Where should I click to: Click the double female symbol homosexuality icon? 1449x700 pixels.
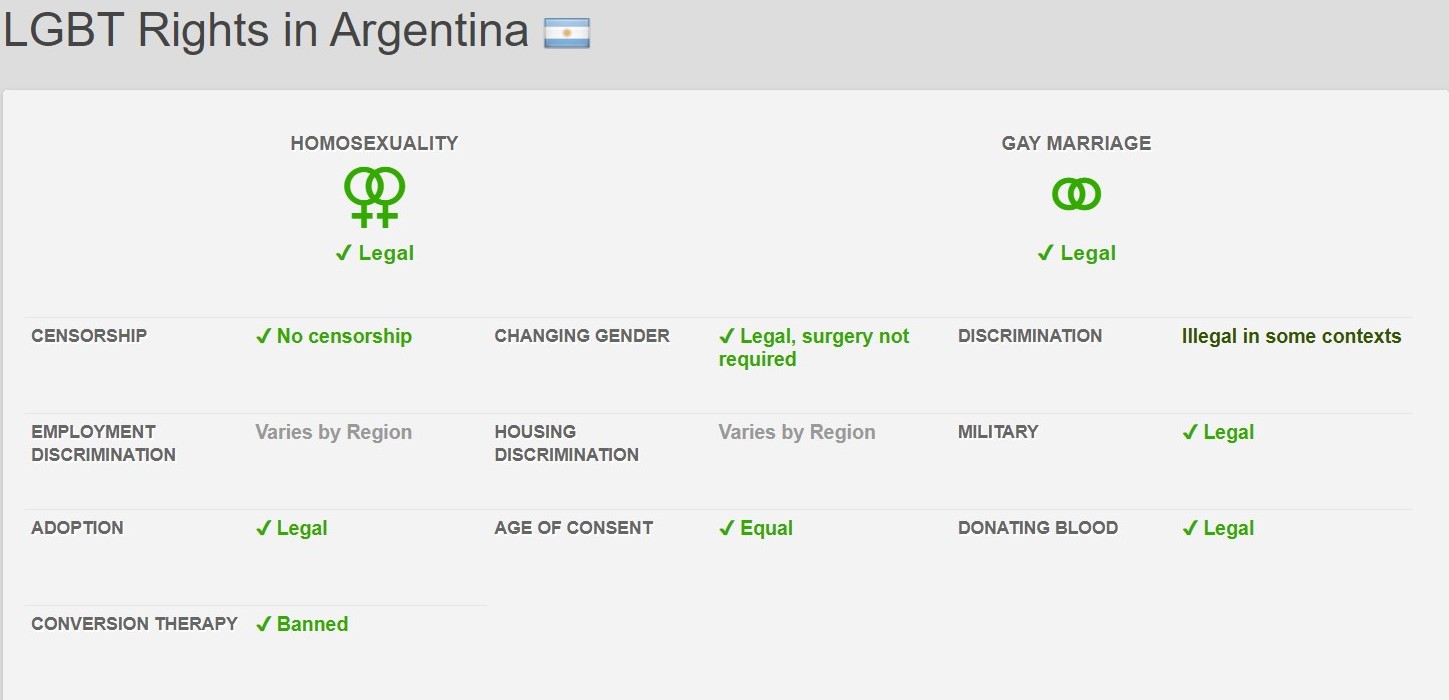[375, 197]
